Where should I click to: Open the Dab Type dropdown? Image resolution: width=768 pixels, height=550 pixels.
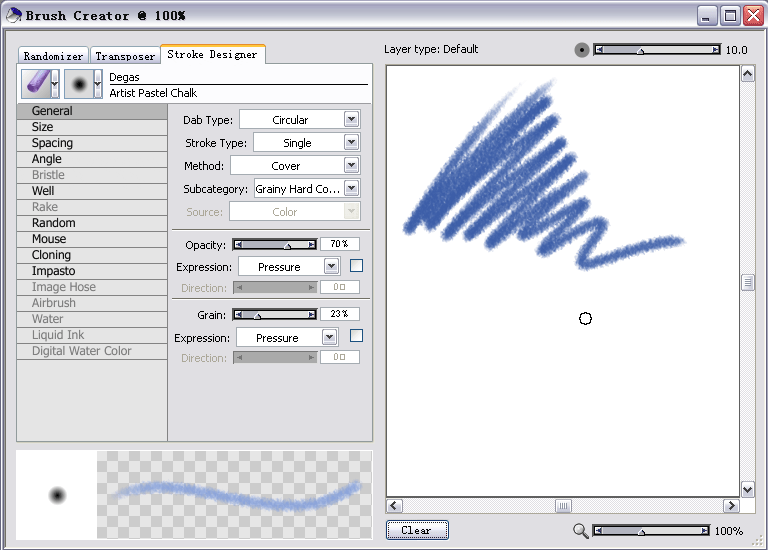click(x=351, y=120)
